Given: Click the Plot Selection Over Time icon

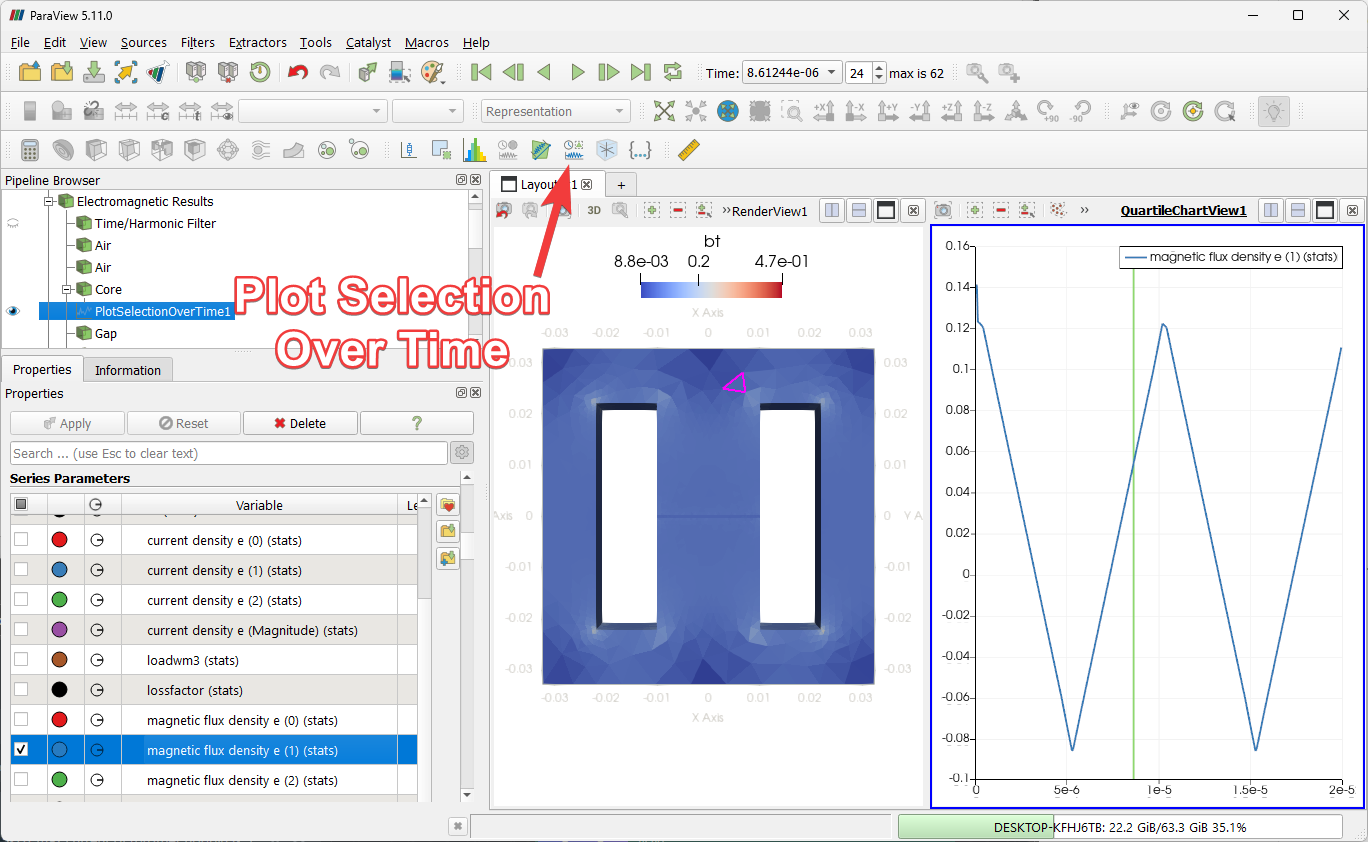Looking at the screenshot, I should tap(574, 150).
